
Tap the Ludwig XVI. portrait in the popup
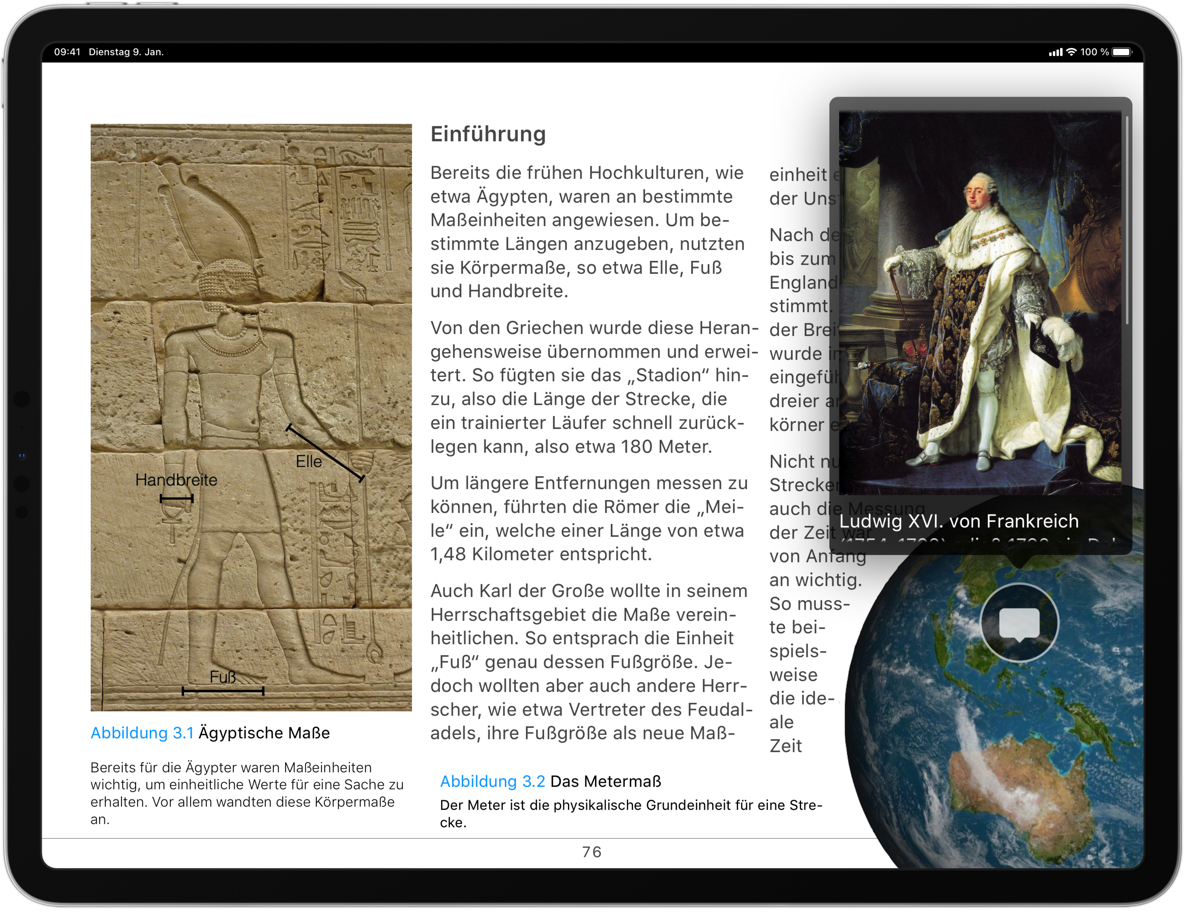(x=980, y=302)
